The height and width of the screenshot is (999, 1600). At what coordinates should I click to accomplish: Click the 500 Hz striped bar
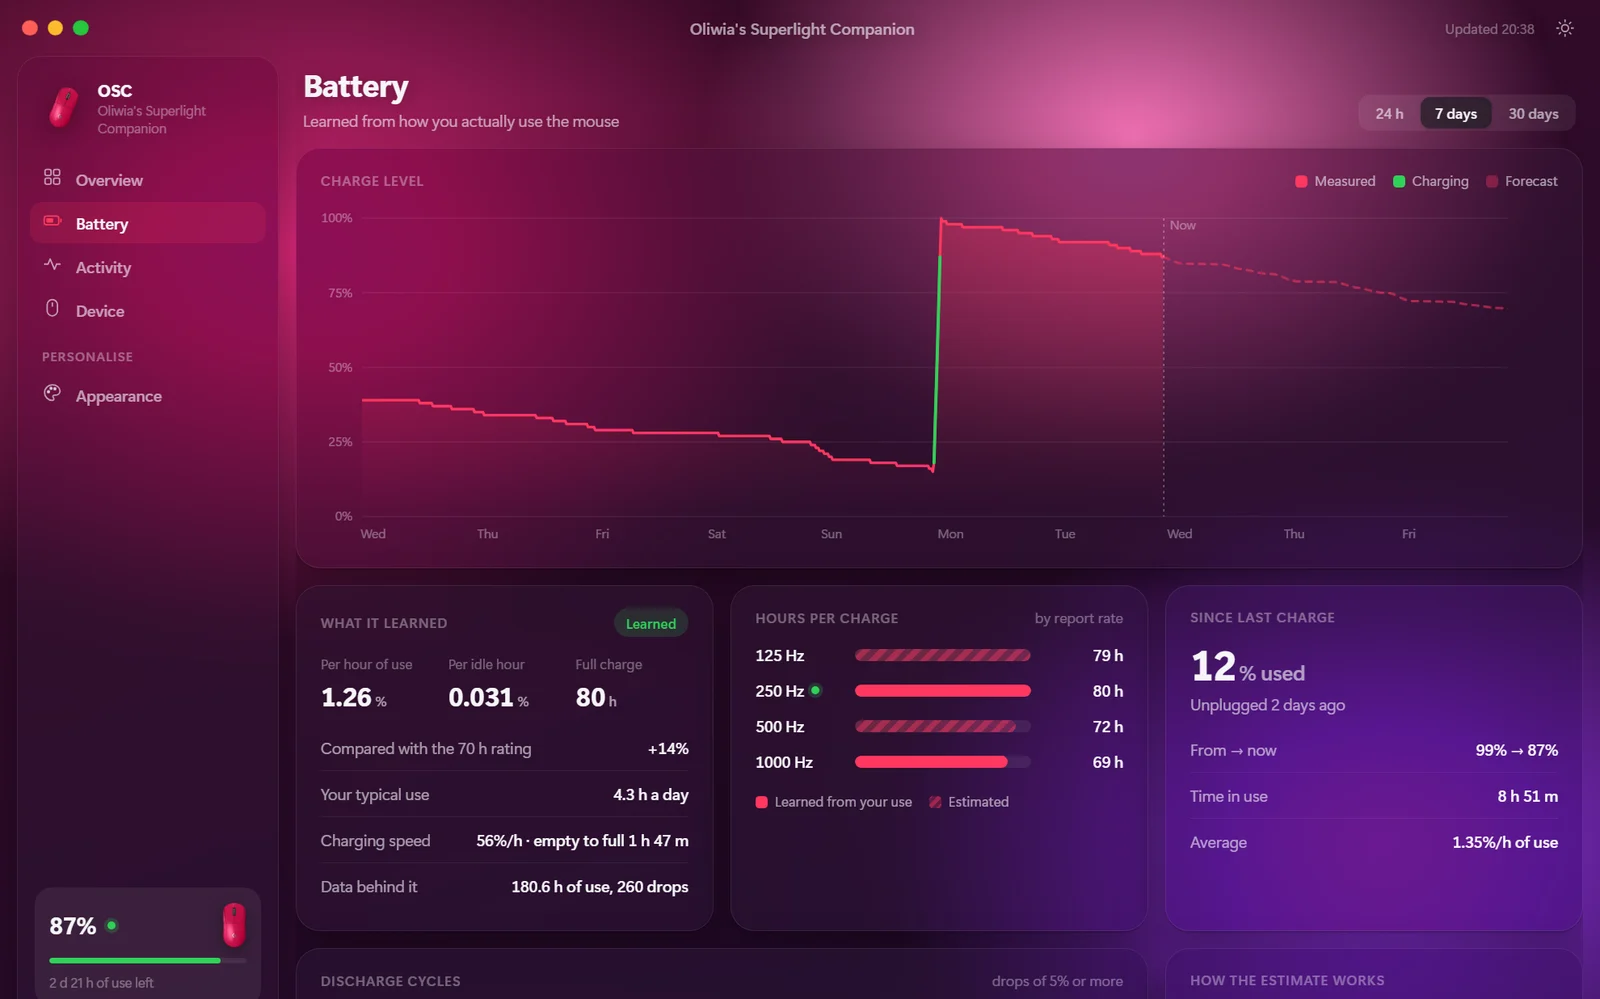[x=942, y=726]
